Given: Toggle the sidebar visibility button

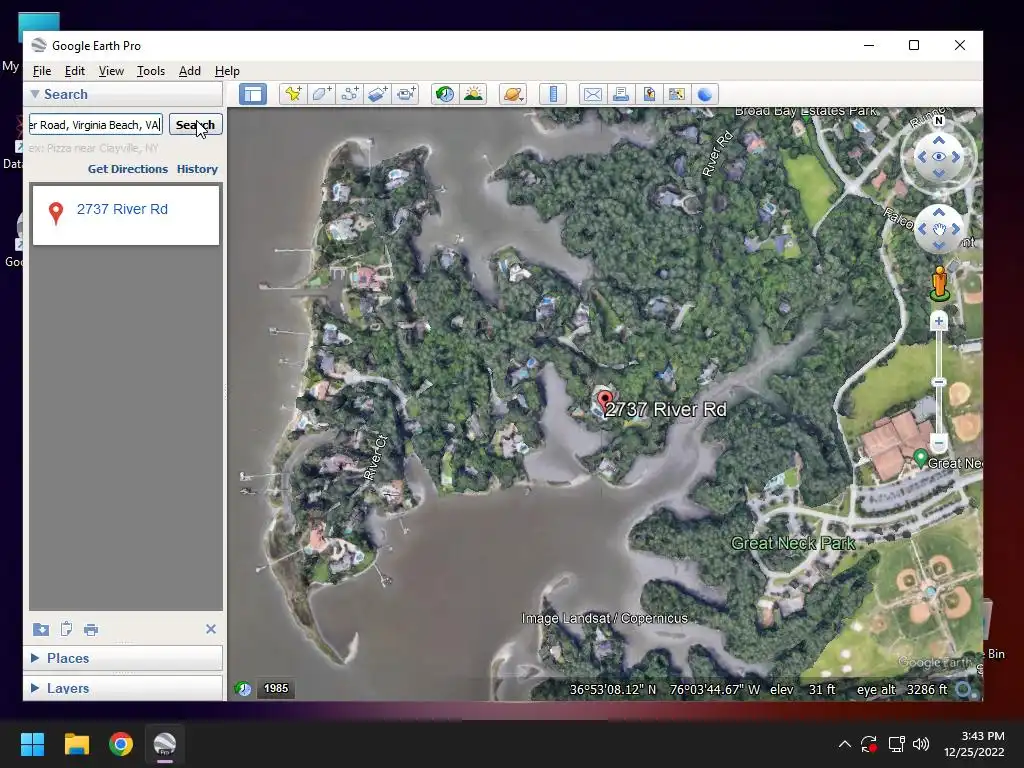Looking at the screenshot, I should click(x=253, y=94).
